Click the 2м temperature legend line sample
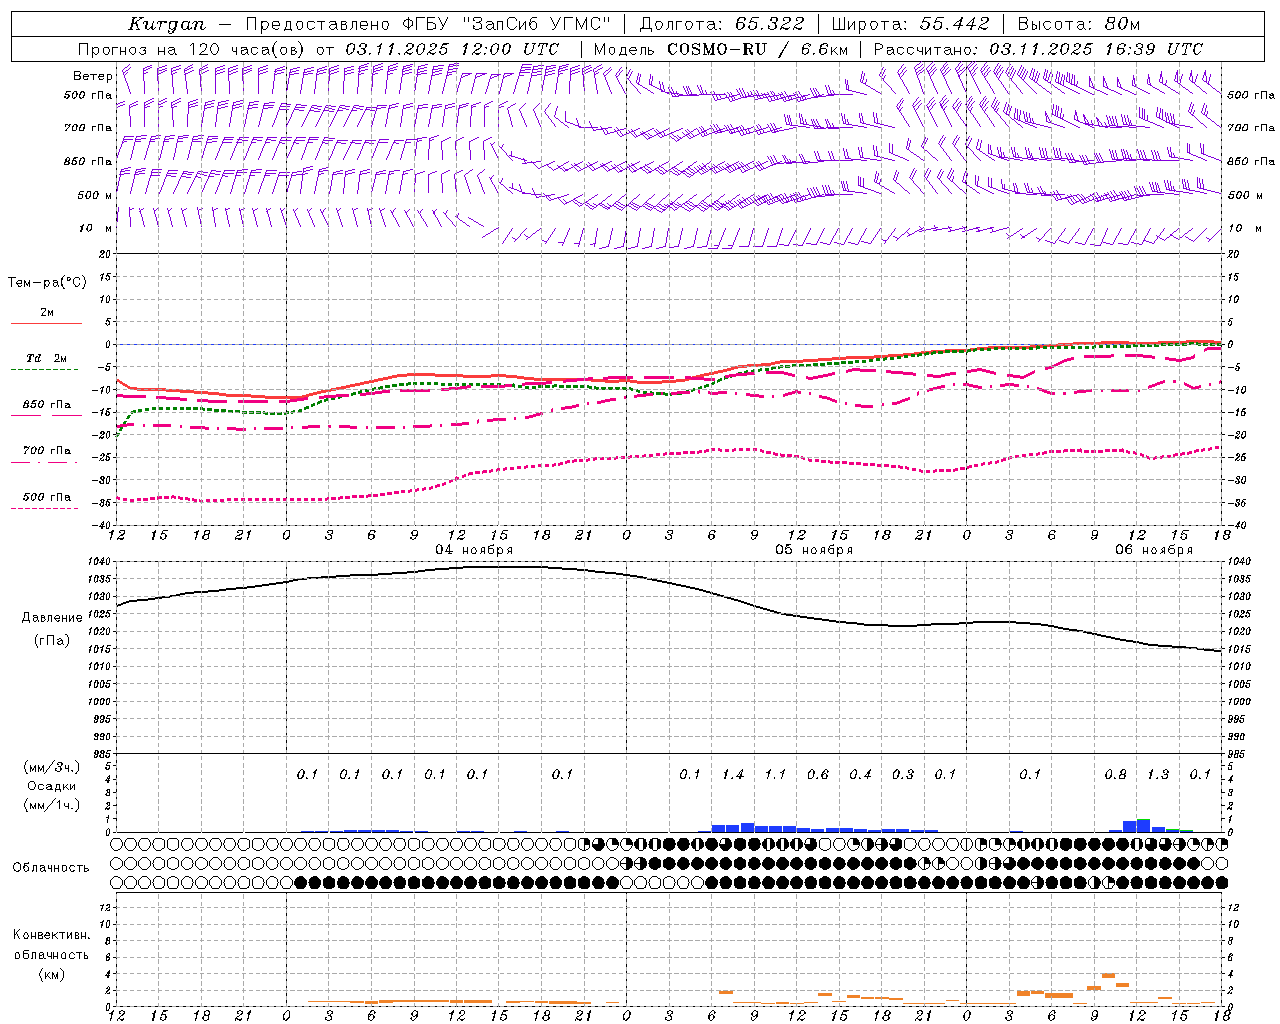Screen dimensions: 1280x1024 (x=46, y=323)
